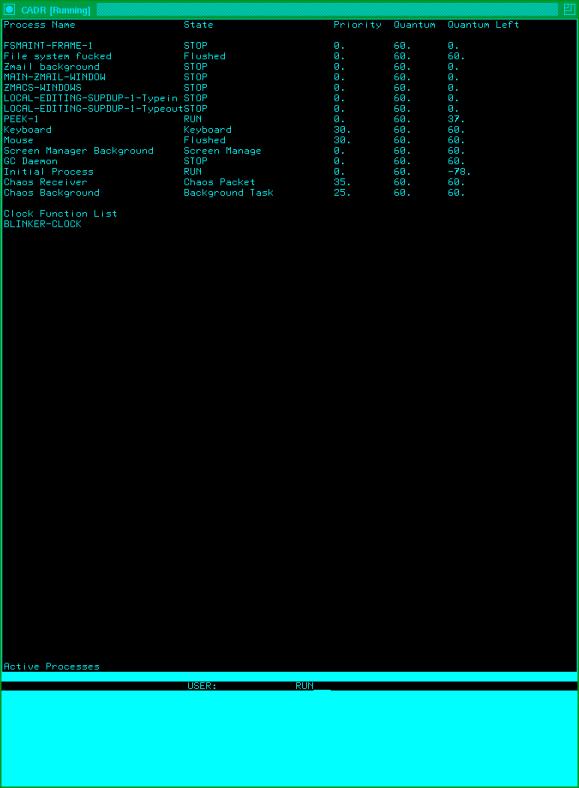Viewport: 579px width, 788px height.
Task: Select the 'Chaos Background' process name
Action: click(x=51, y=192)
